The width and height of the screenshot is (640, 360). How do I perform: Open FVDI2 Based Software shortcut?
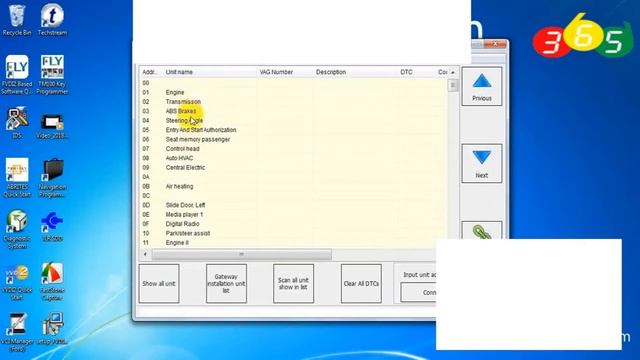[x=17, y=75]
